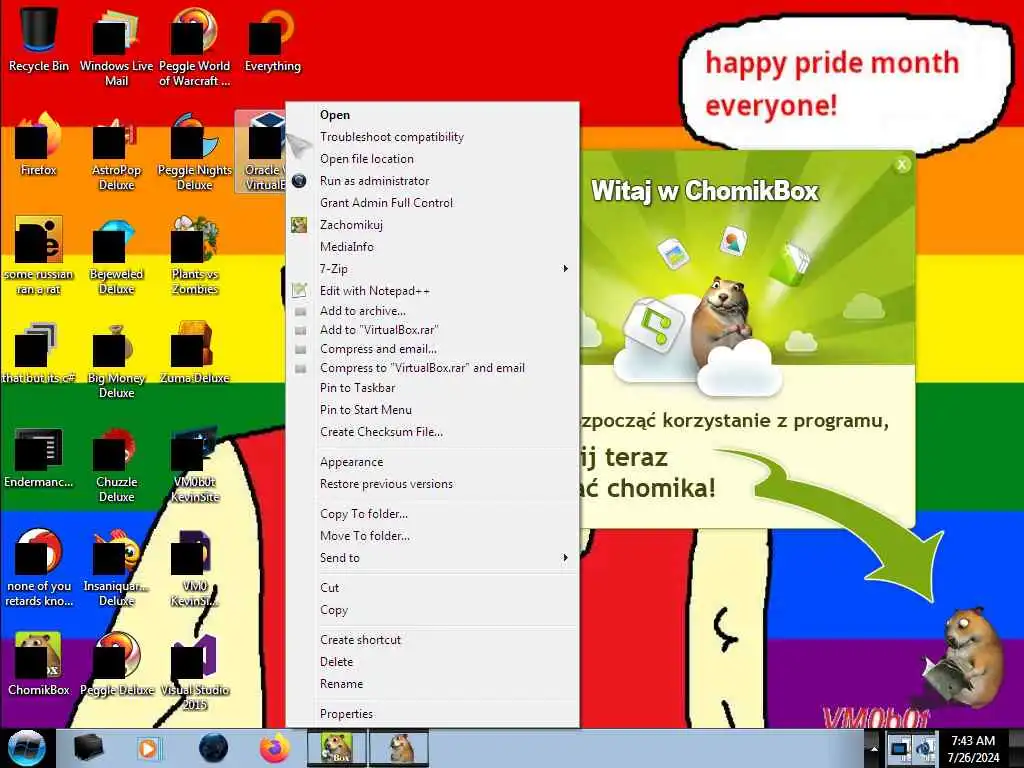
Task: Select the Oracle VirtualBox desktop icon
Action: (x=261, y=152)
